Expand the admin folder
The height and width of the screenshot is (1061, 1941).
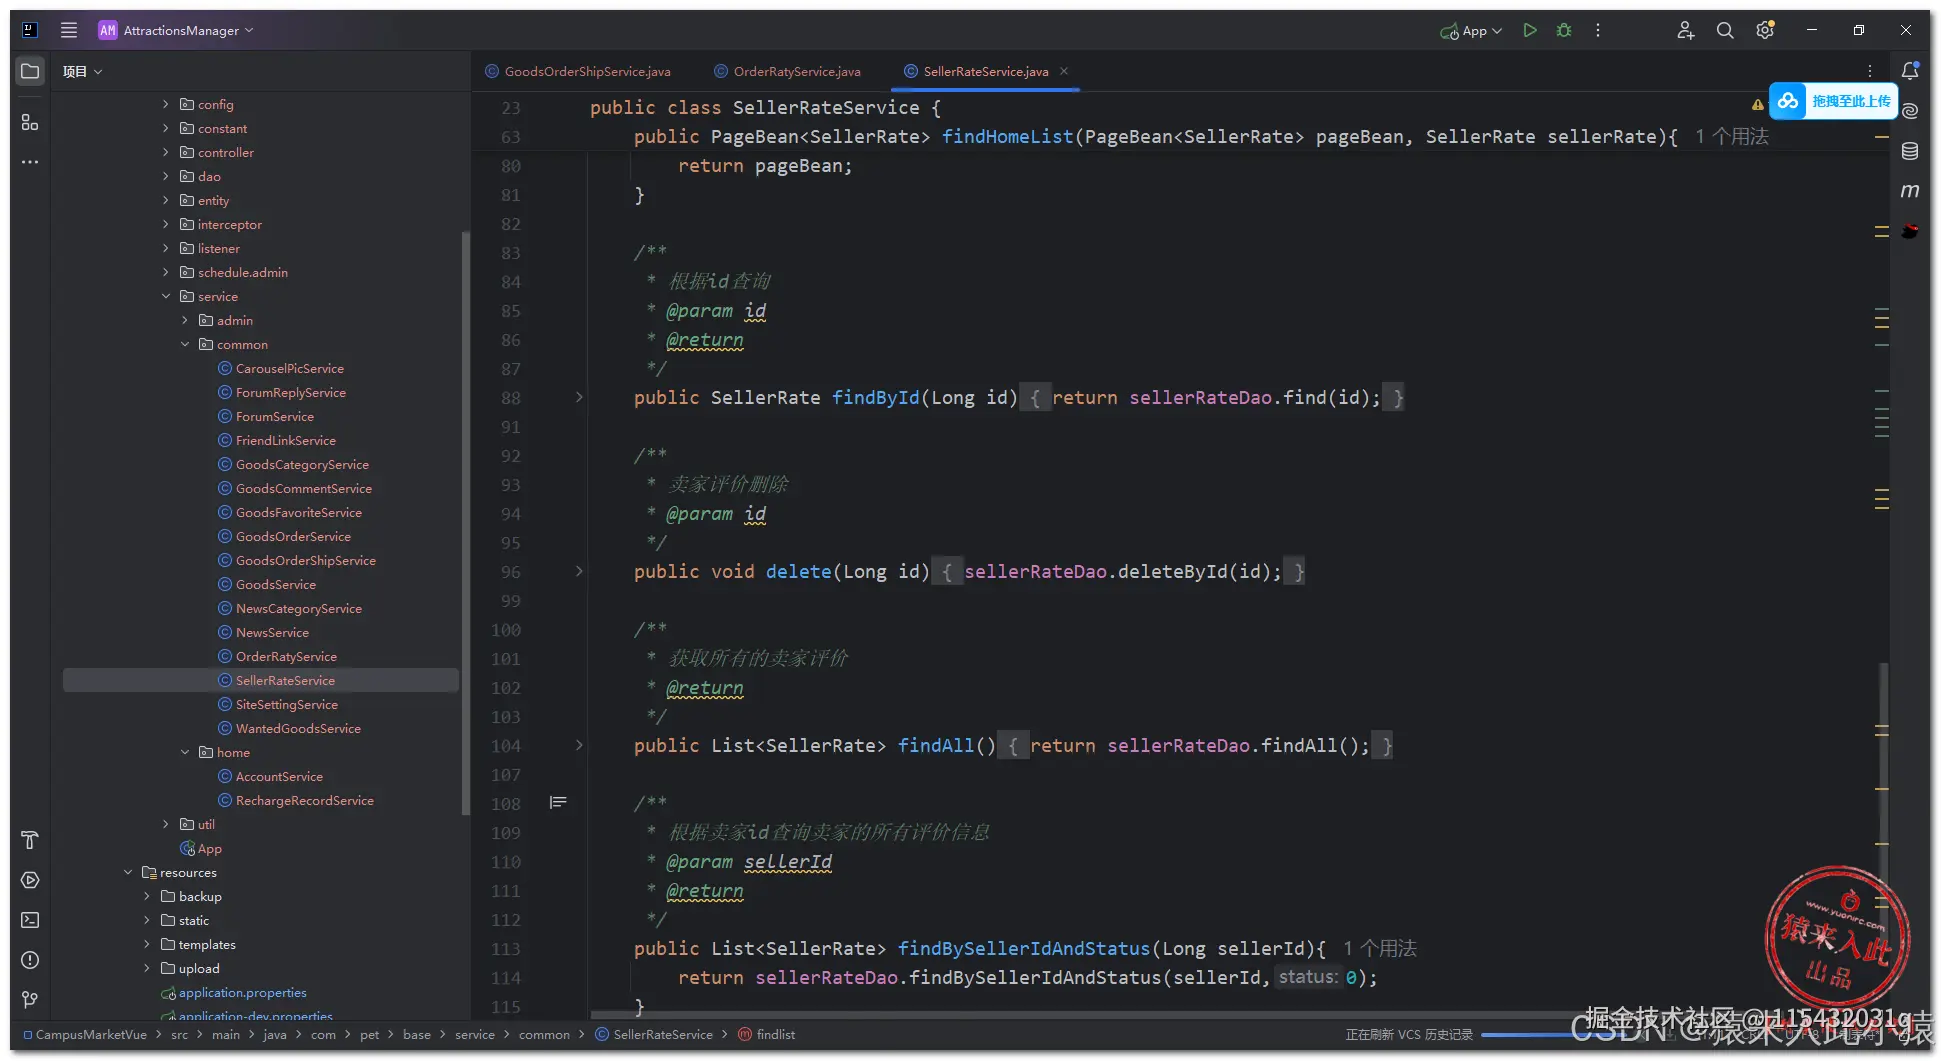pyautogui.click(x=185, y=320)
